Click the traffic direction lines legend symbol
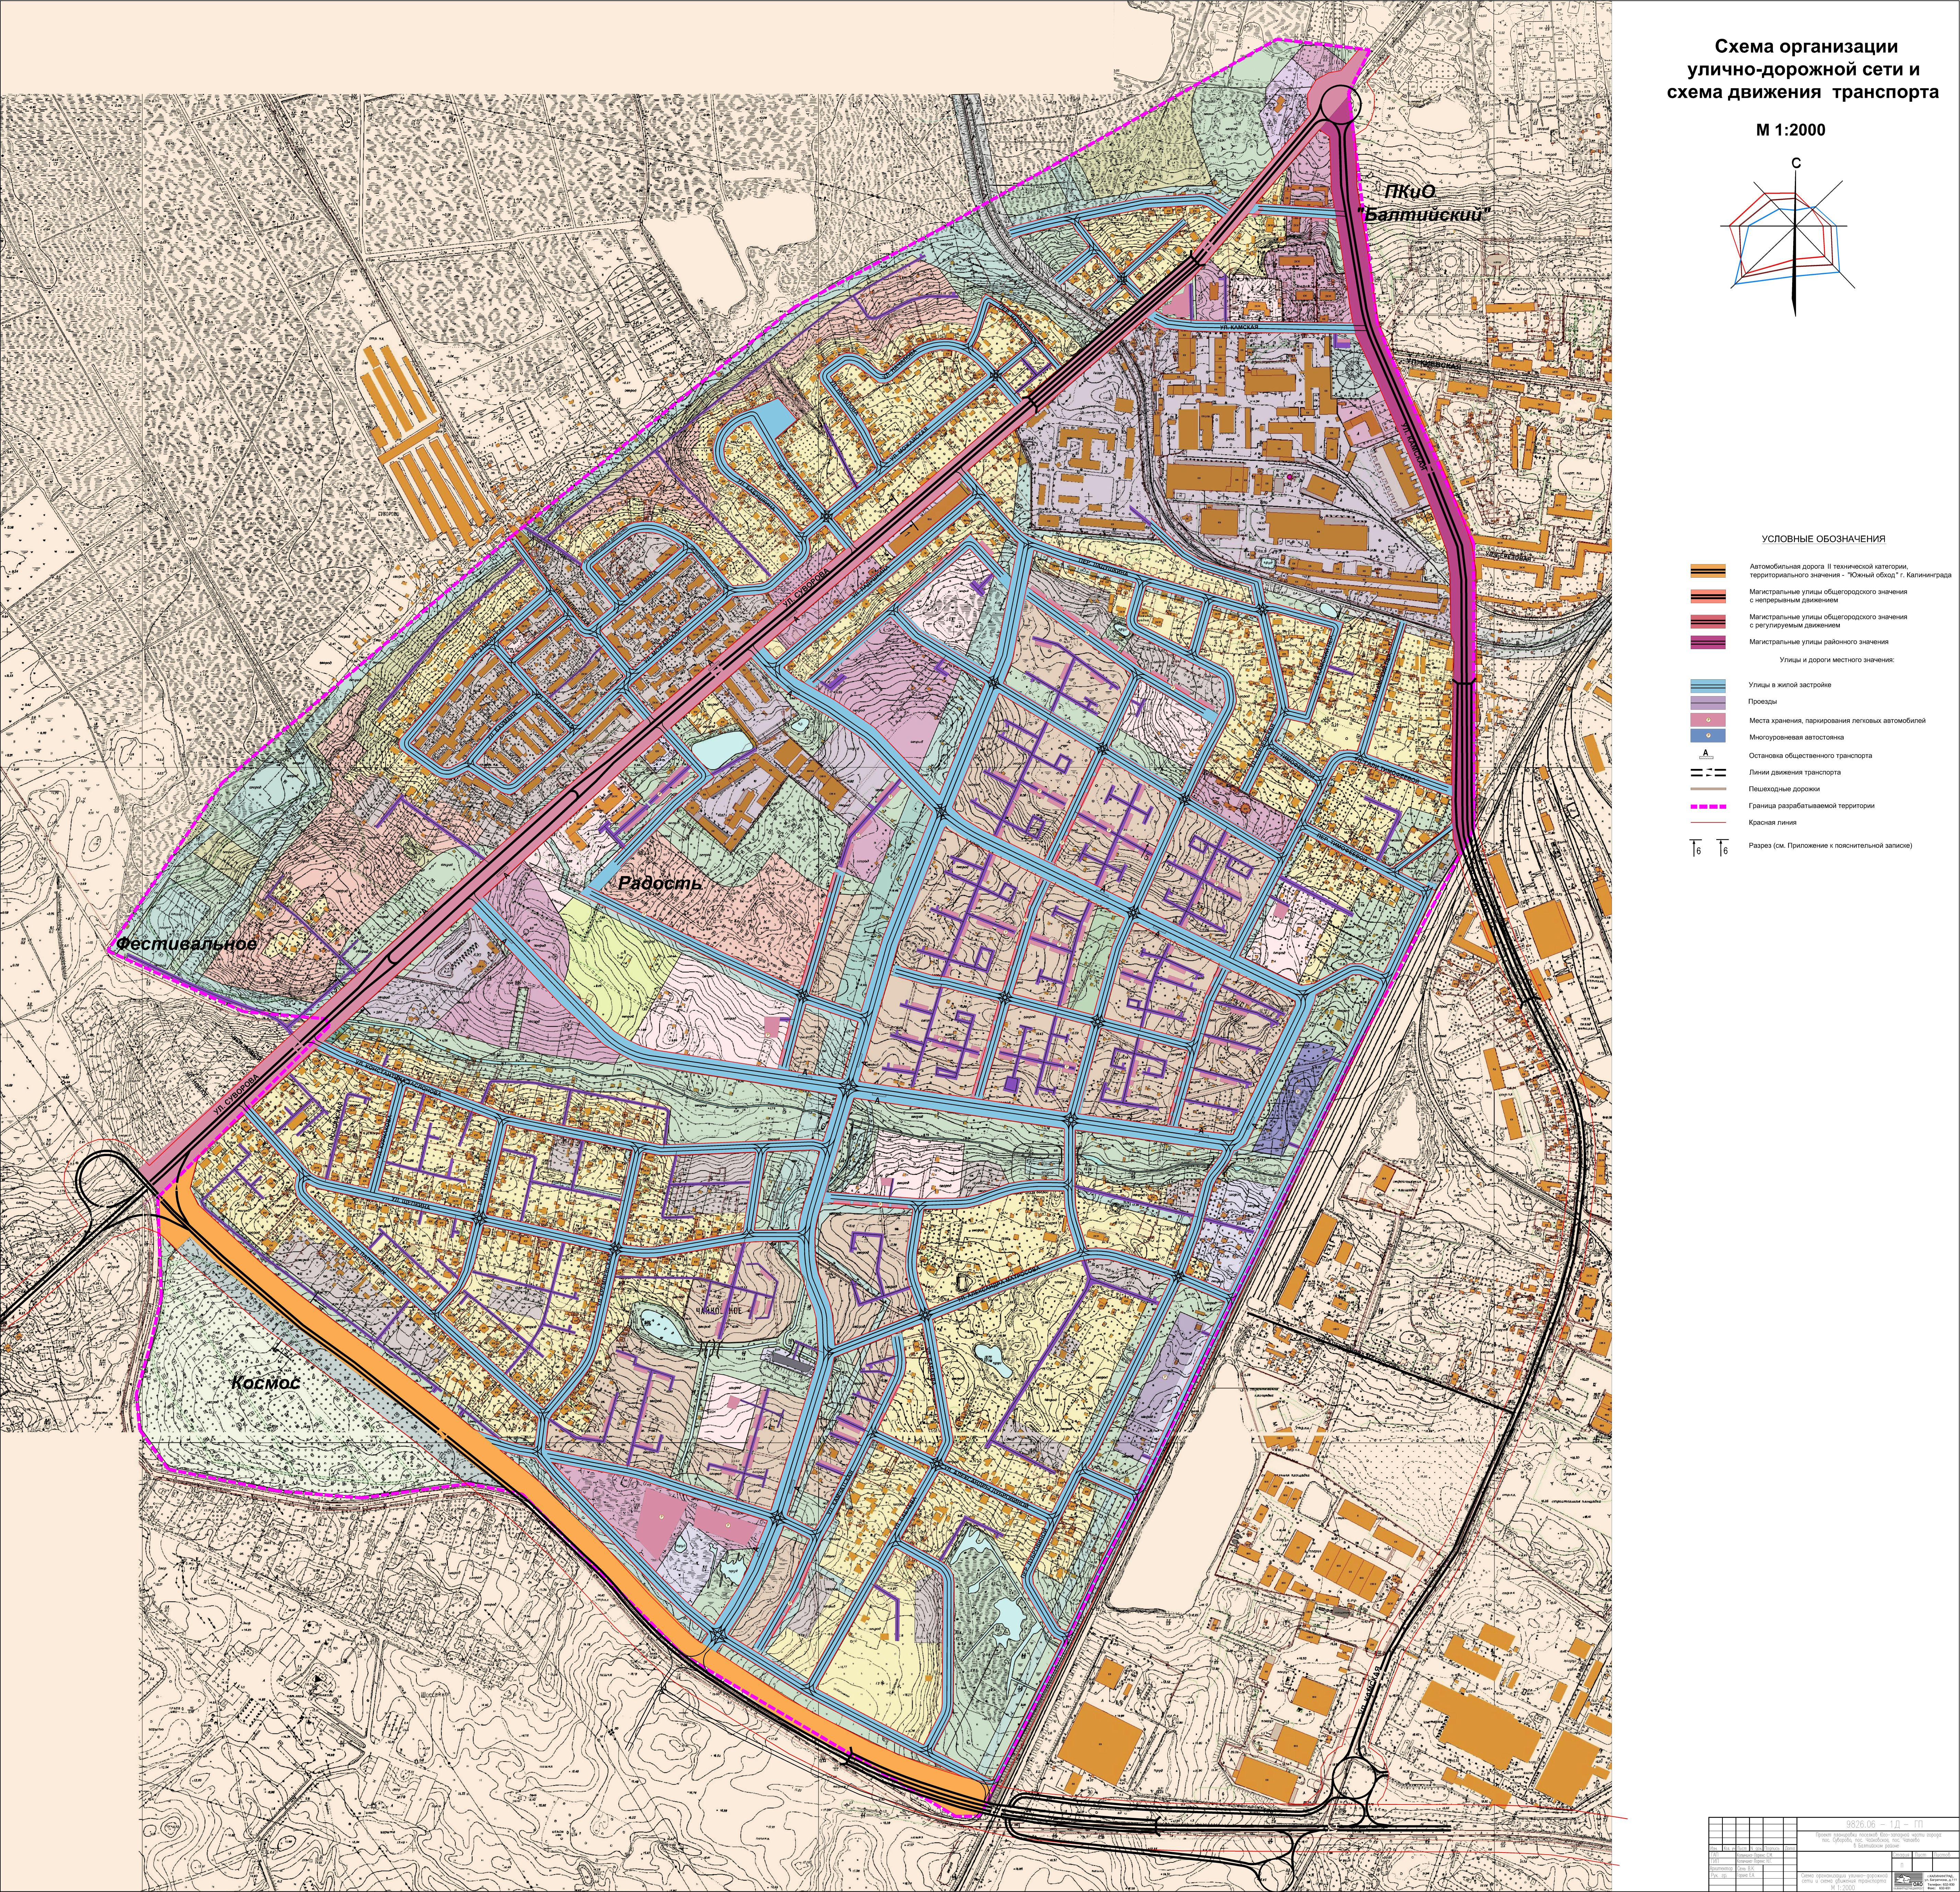 point(1708,772)
